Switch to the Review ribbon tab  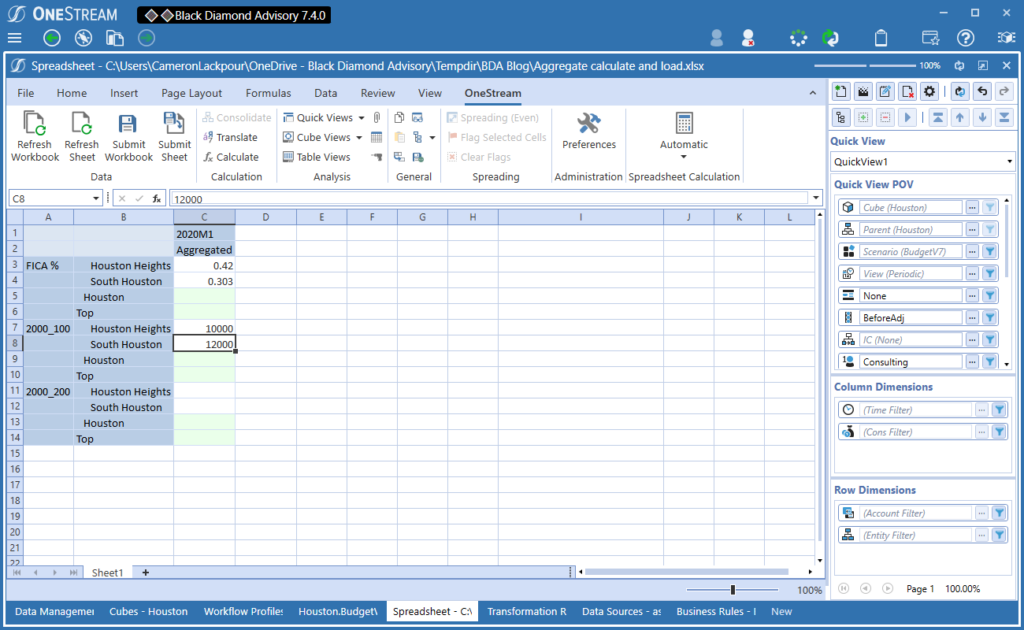(377, 93)
